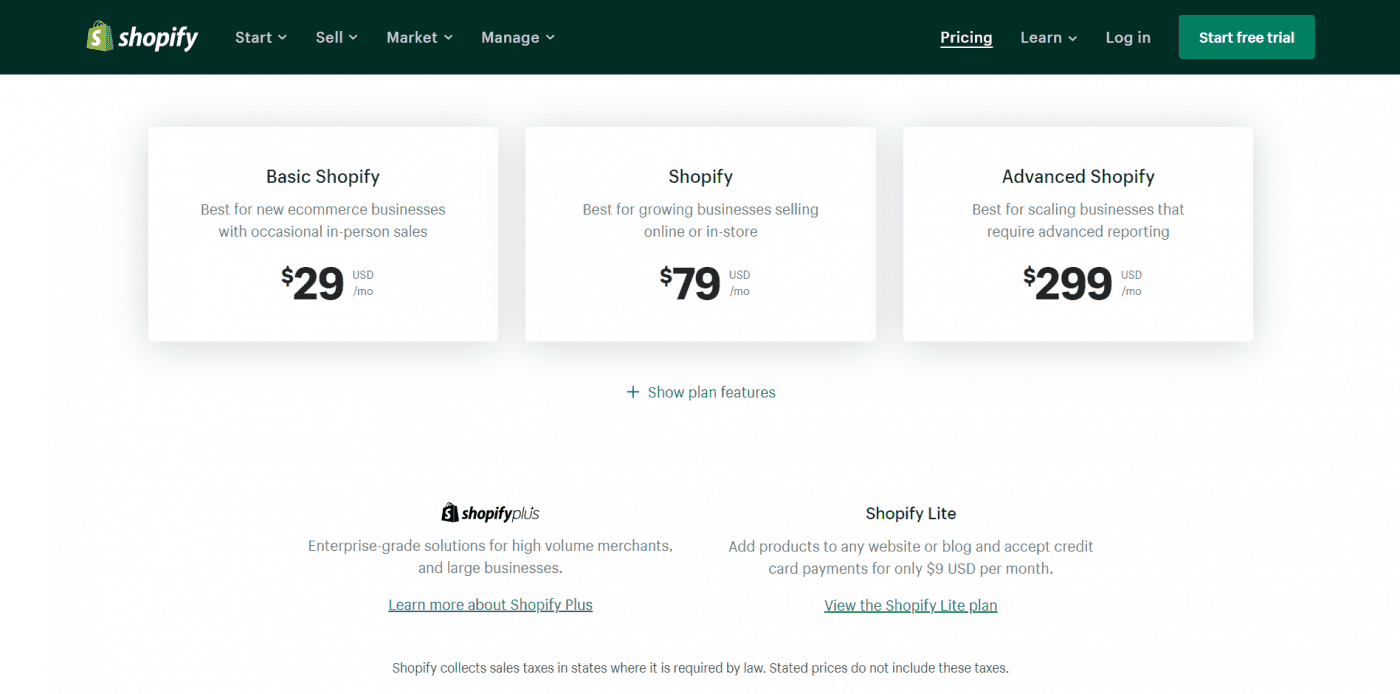Expand Show plan features
The width and height of the screenshot is (1400, 694).
click(x=701, y=392)
